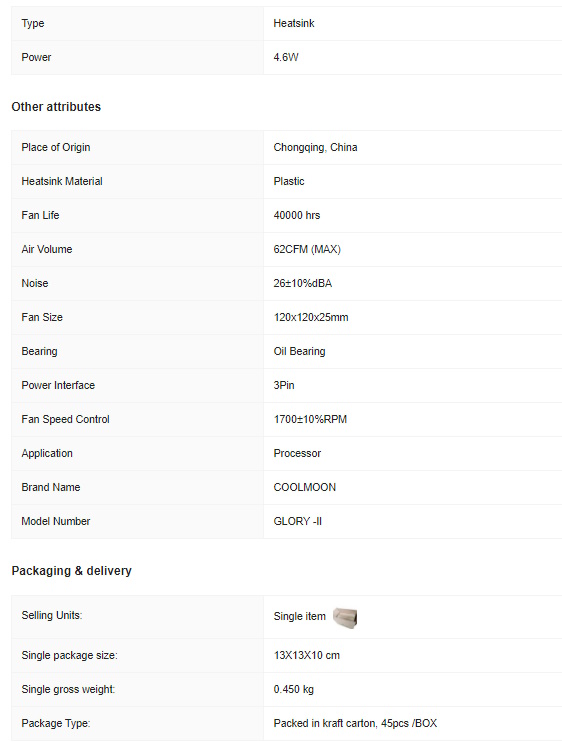
Task: Select the Heatsink type value
Action: [294, 23]
